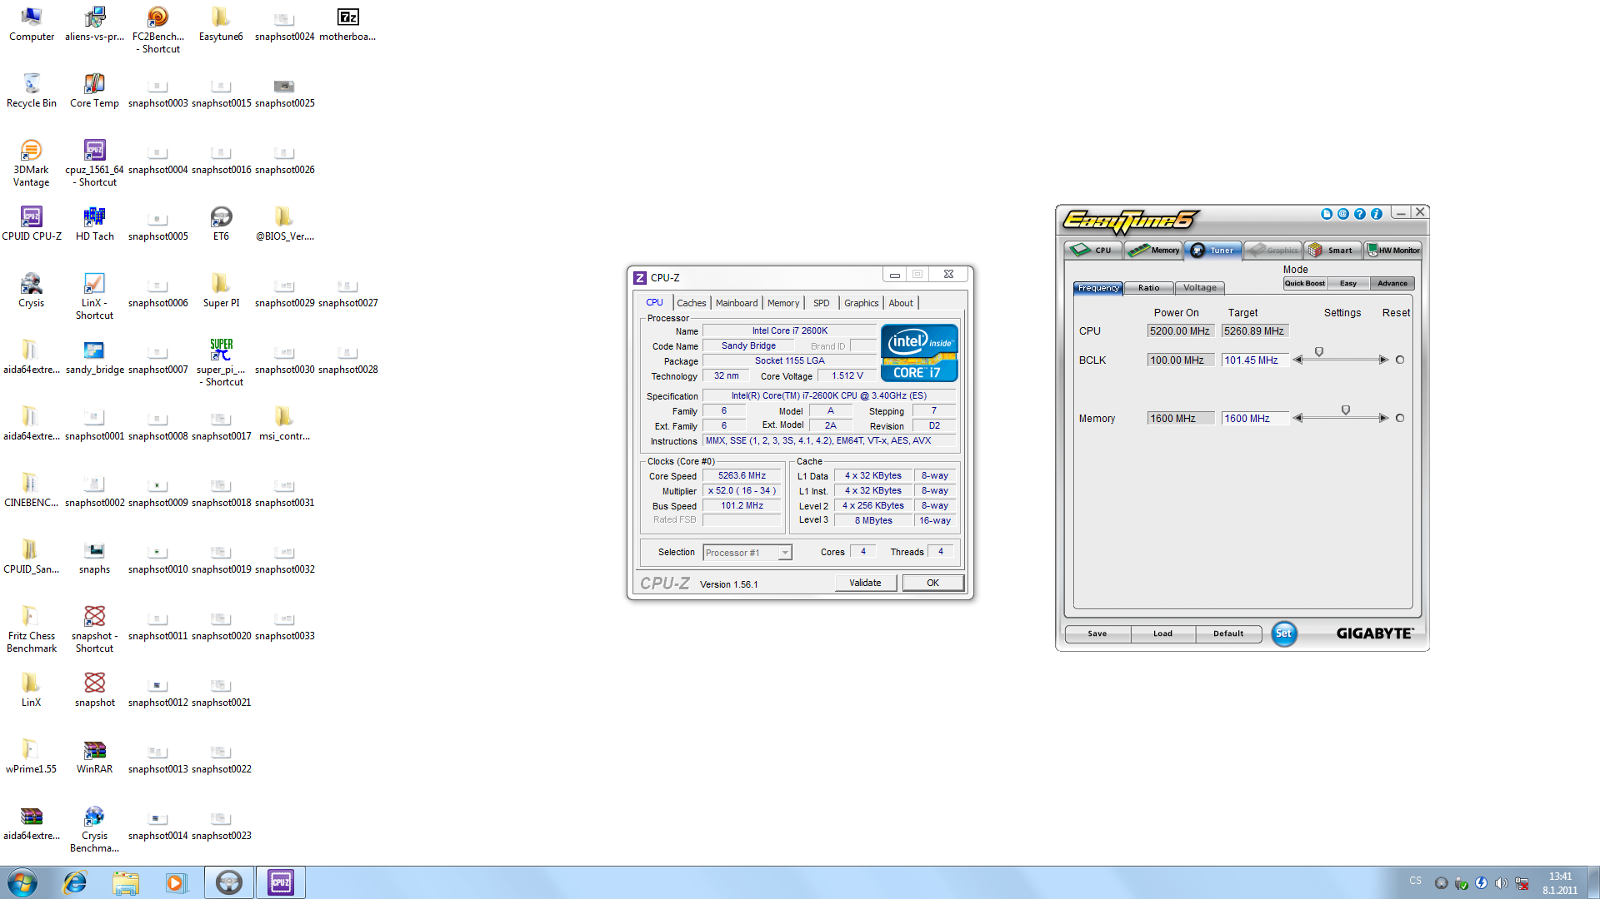Open the FC2Bench Shortcut desktop icon
Screen dimensions: 1600x899
point(158,30)
